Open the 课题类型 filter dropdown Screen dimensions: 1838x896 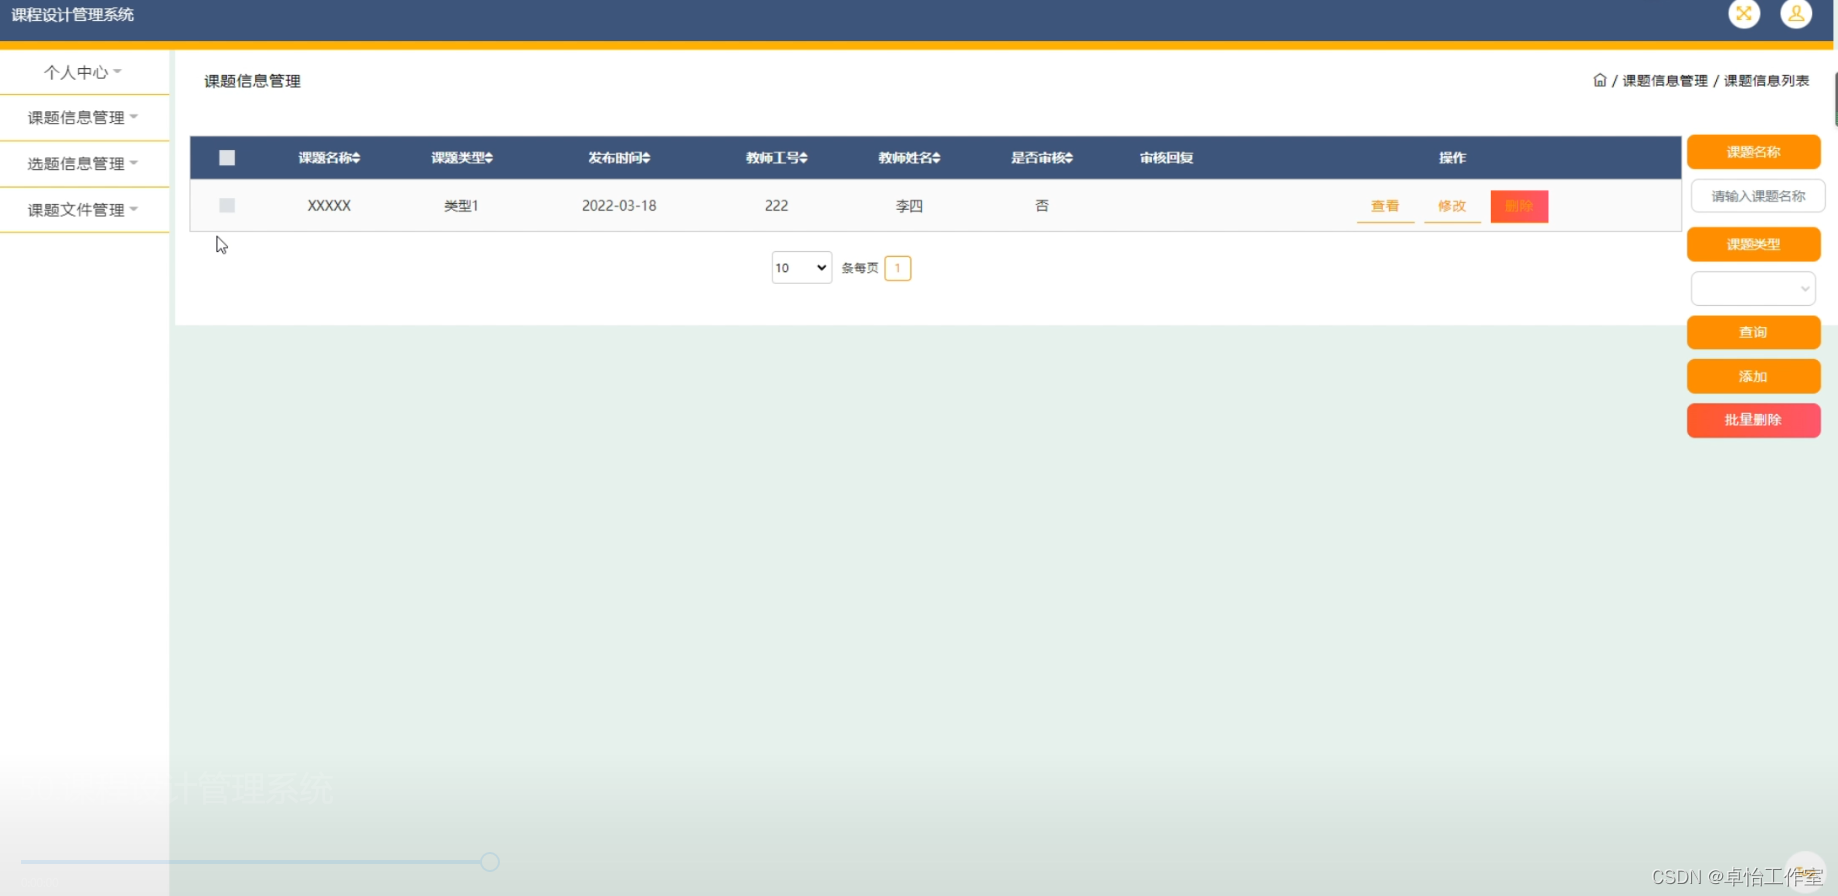(x=1753, y=289)
